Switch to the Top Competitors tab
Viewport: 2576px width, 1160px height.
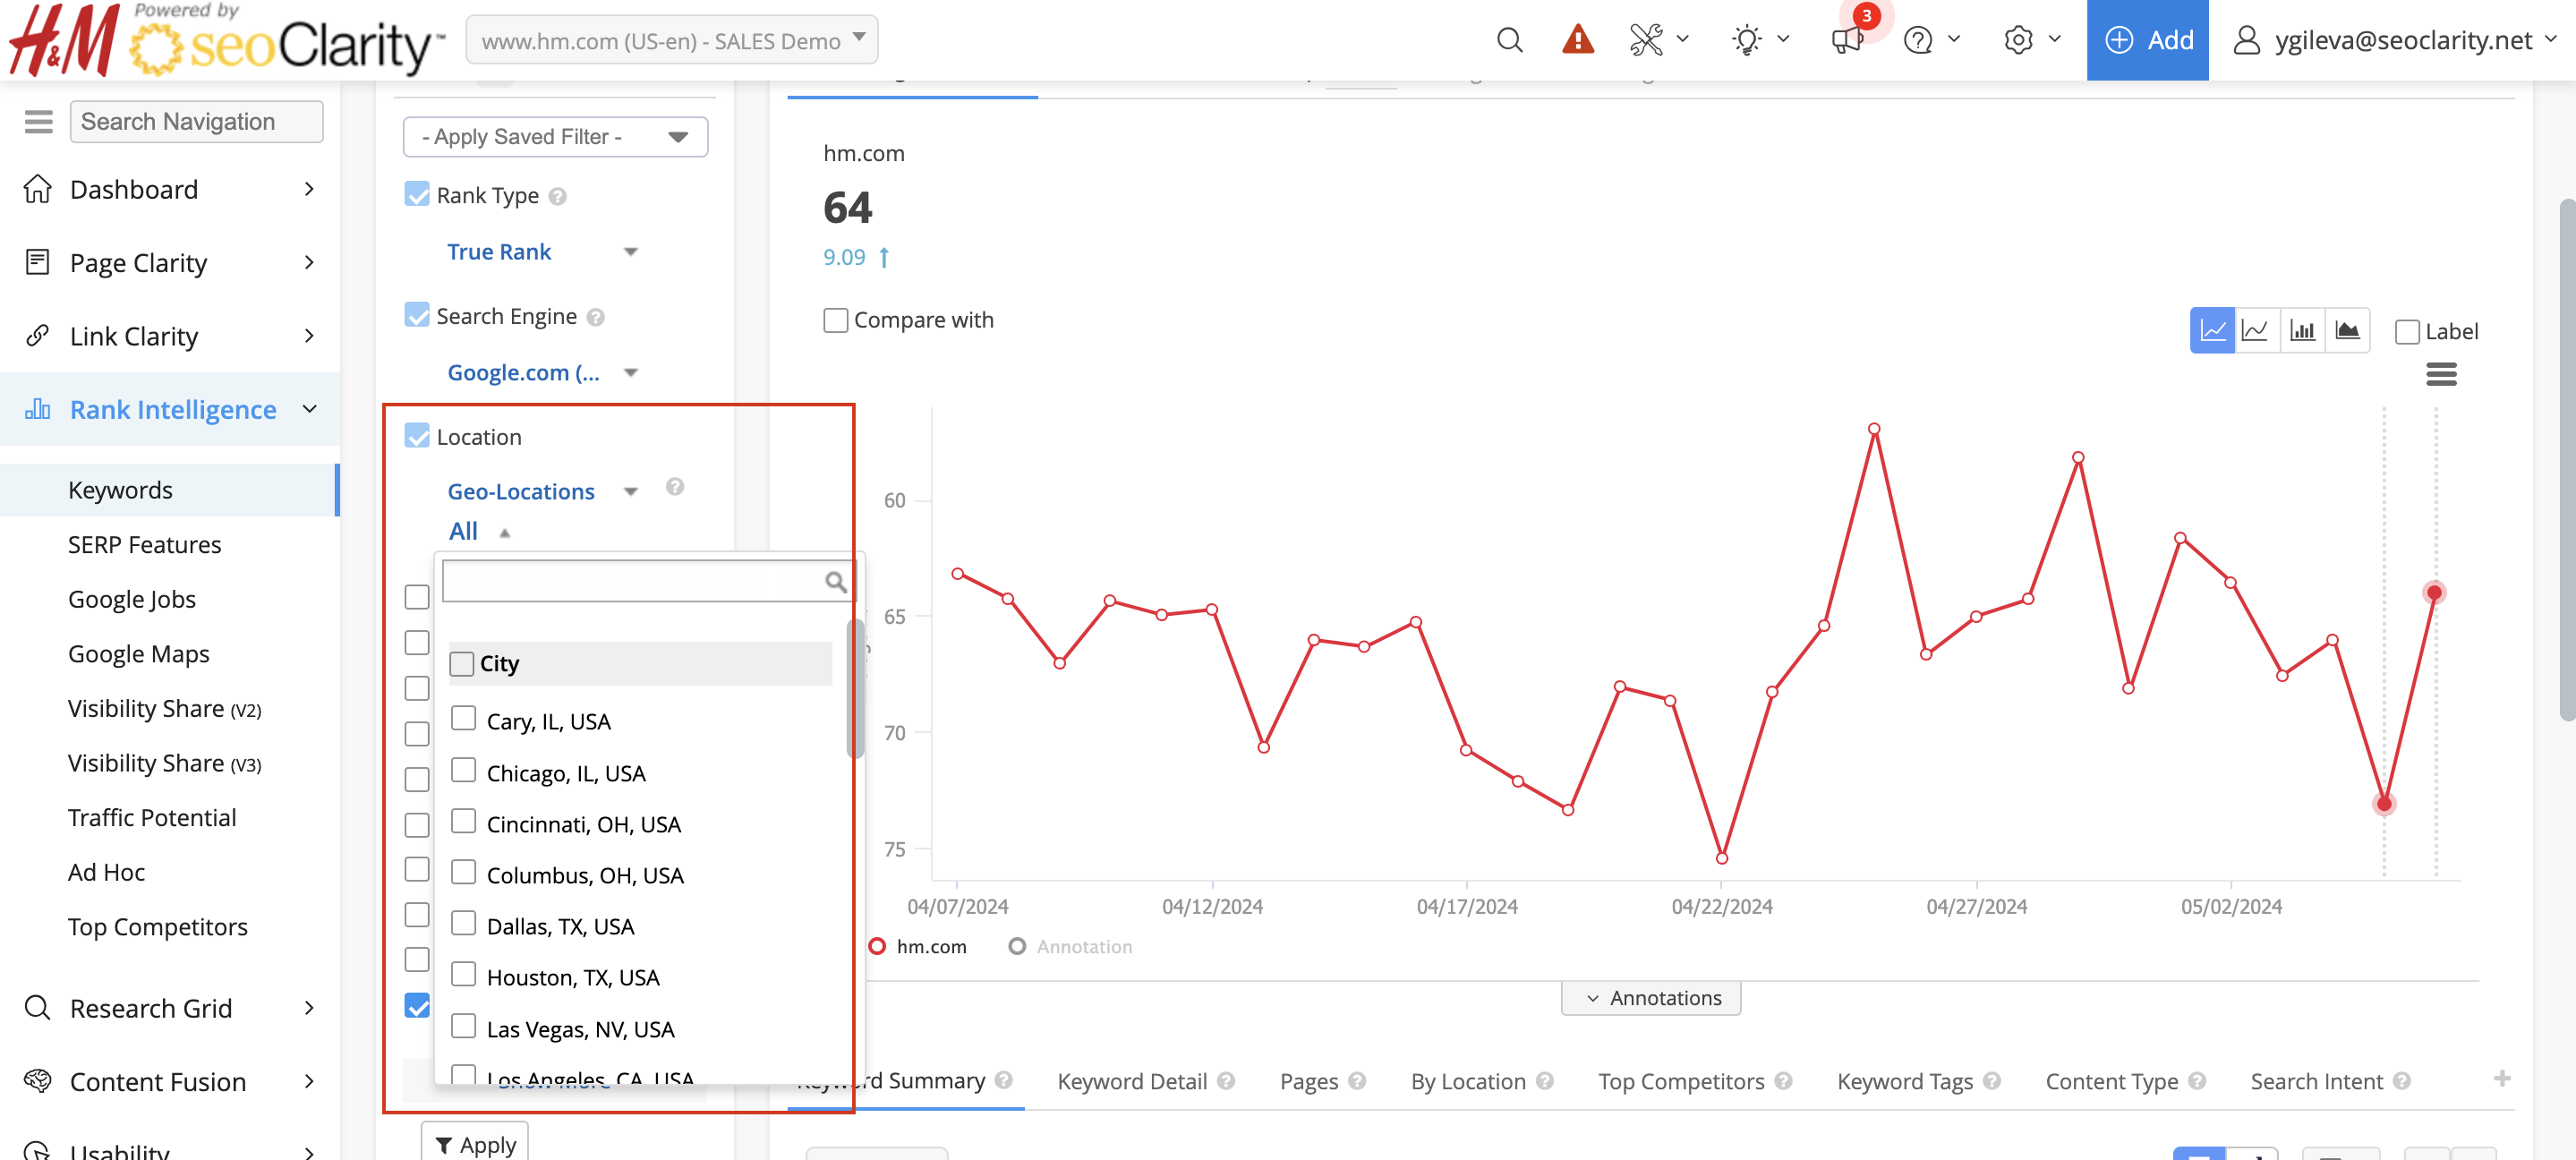(1681, 1082)
